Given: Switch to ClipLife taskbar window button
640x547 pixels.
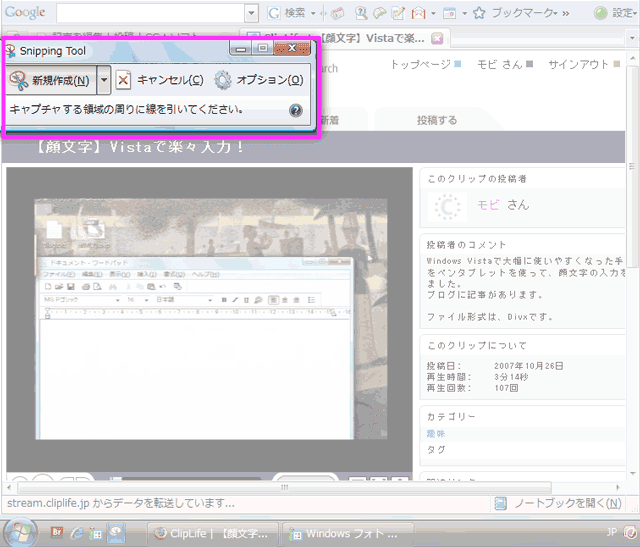Looking at the screenshot, I should pos(213,533).
